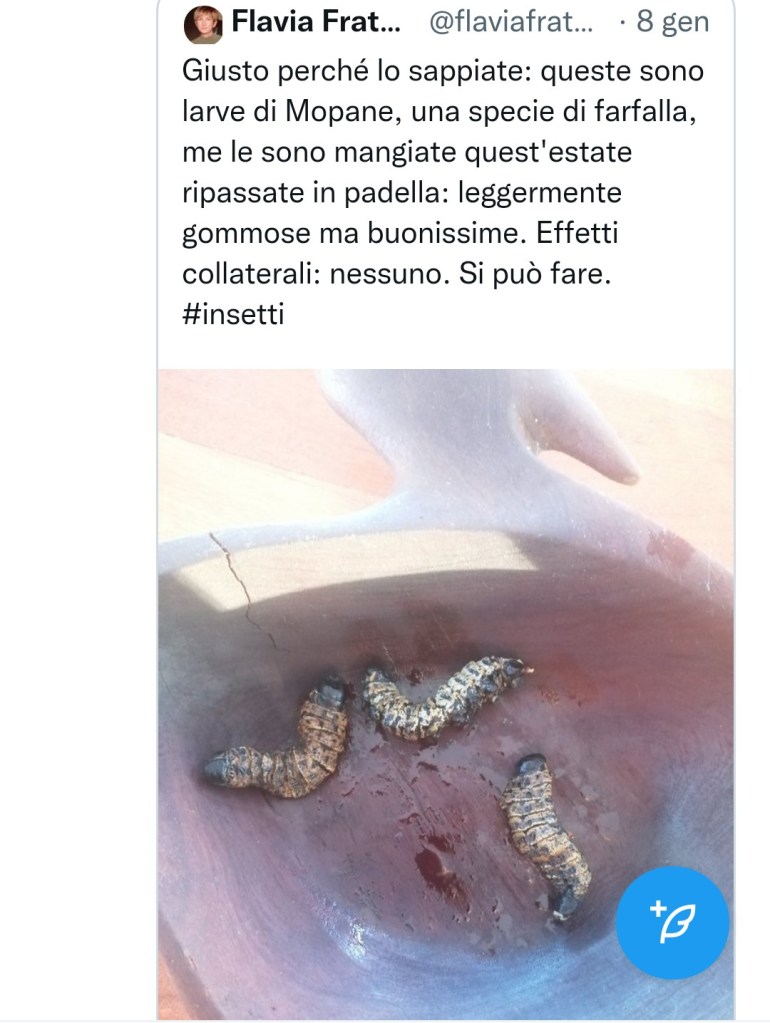Click the word buonissime in the tweet
Viewport: 770px width, 1023px height.
(x=446, y=233)
